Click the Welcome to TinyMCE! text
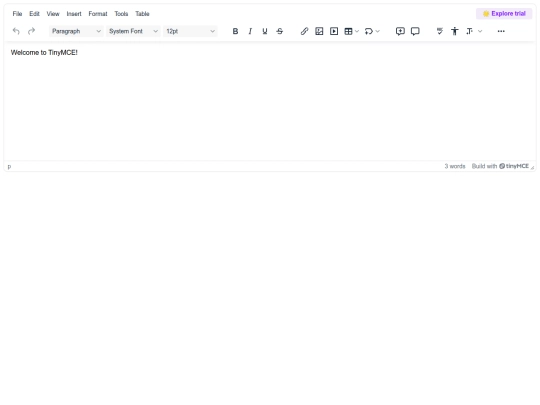The height and width of the screenshot is (405, 540). coord(44,52)
